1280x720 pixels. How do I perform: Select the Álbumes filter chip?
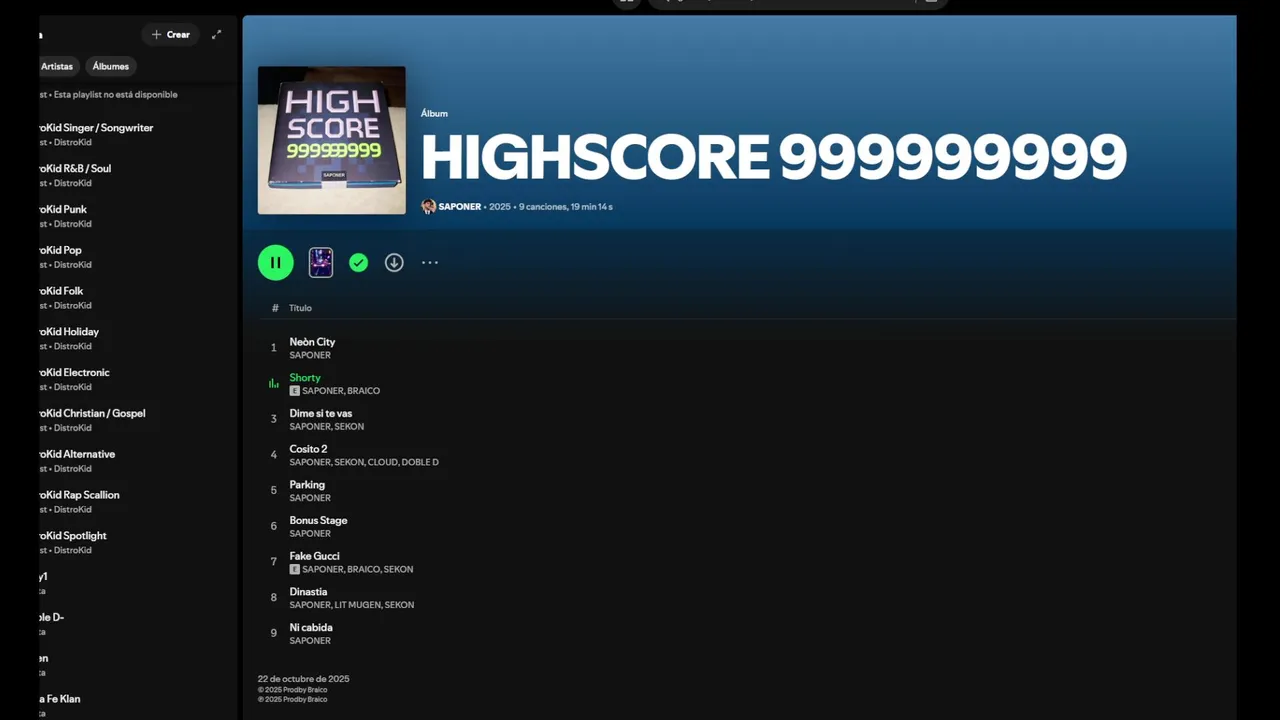110,66
